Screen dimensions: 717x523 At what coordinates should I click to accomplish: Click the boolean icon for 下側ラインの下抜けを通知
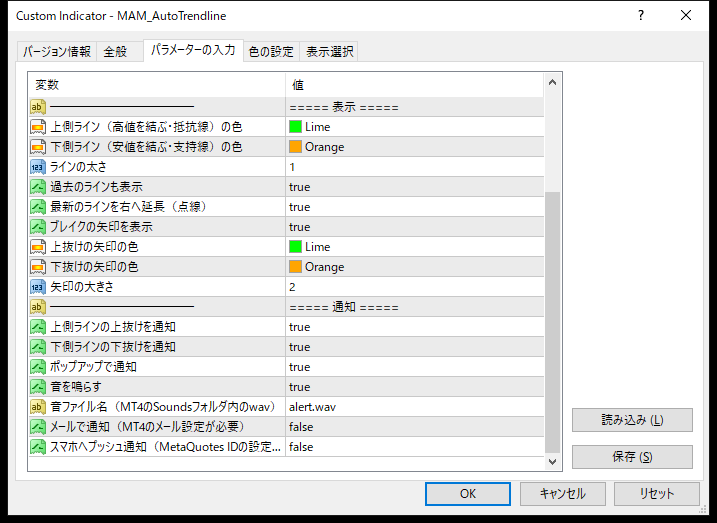(38, 347)
